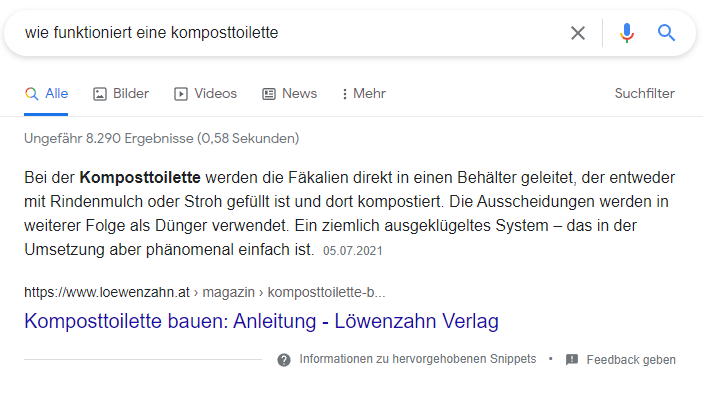Start voice search with microphone icon
The width and height of the screenshot is (703, 396).
(627, 33)
